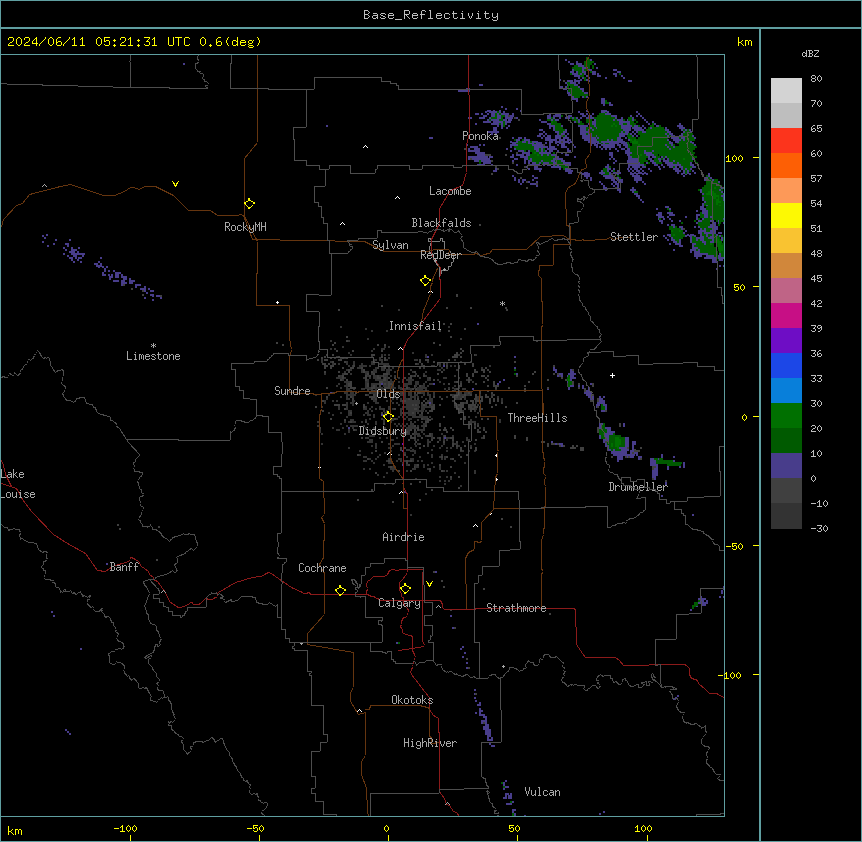Image resolution: width=862 pixels, height=842 pixels.
Task: Click the Lacombe town label
Action: 450,191
